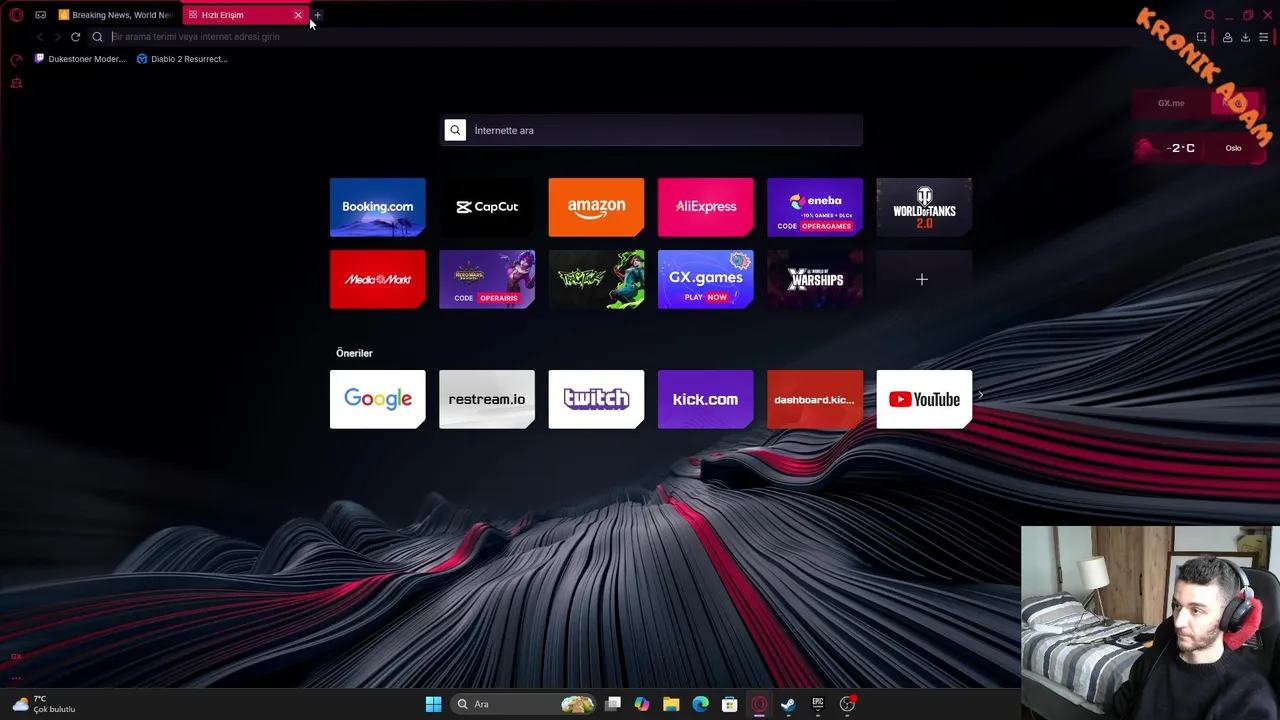The width and height of the screenshot is (1280, 720).
Task: Open the profile account icon
Action: tap(1227, 37)
